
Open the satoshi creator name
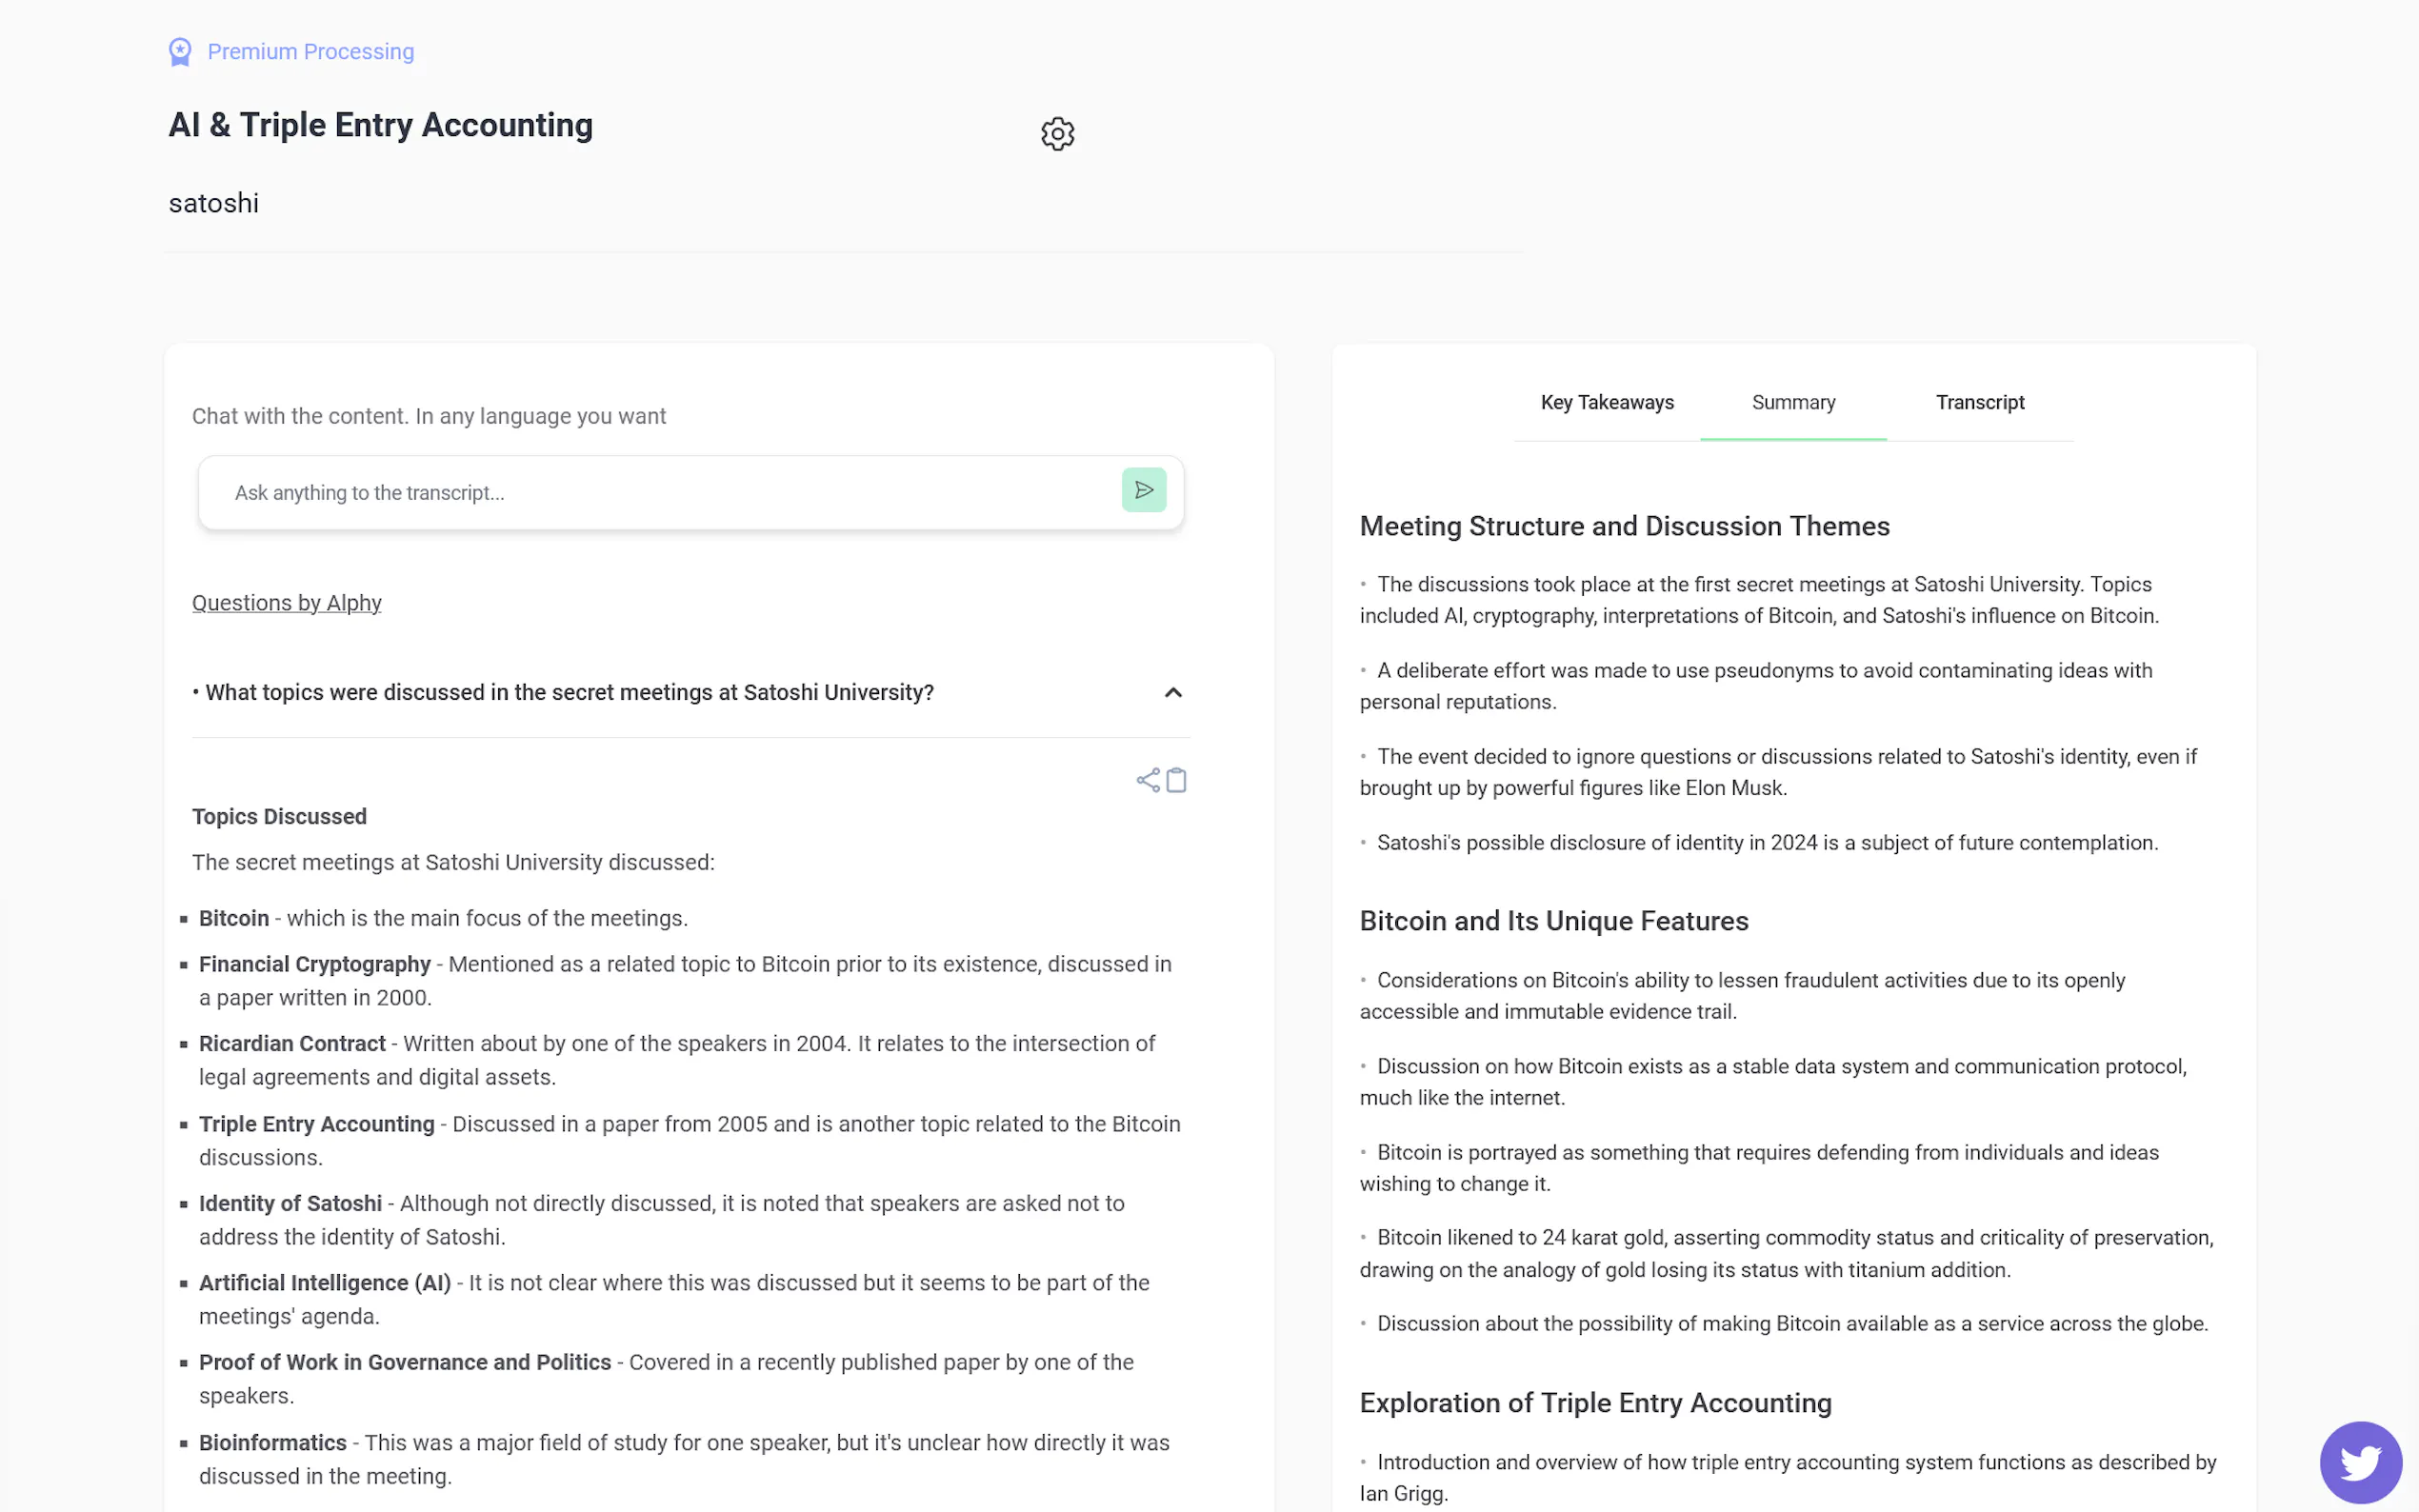click(214, 204)
